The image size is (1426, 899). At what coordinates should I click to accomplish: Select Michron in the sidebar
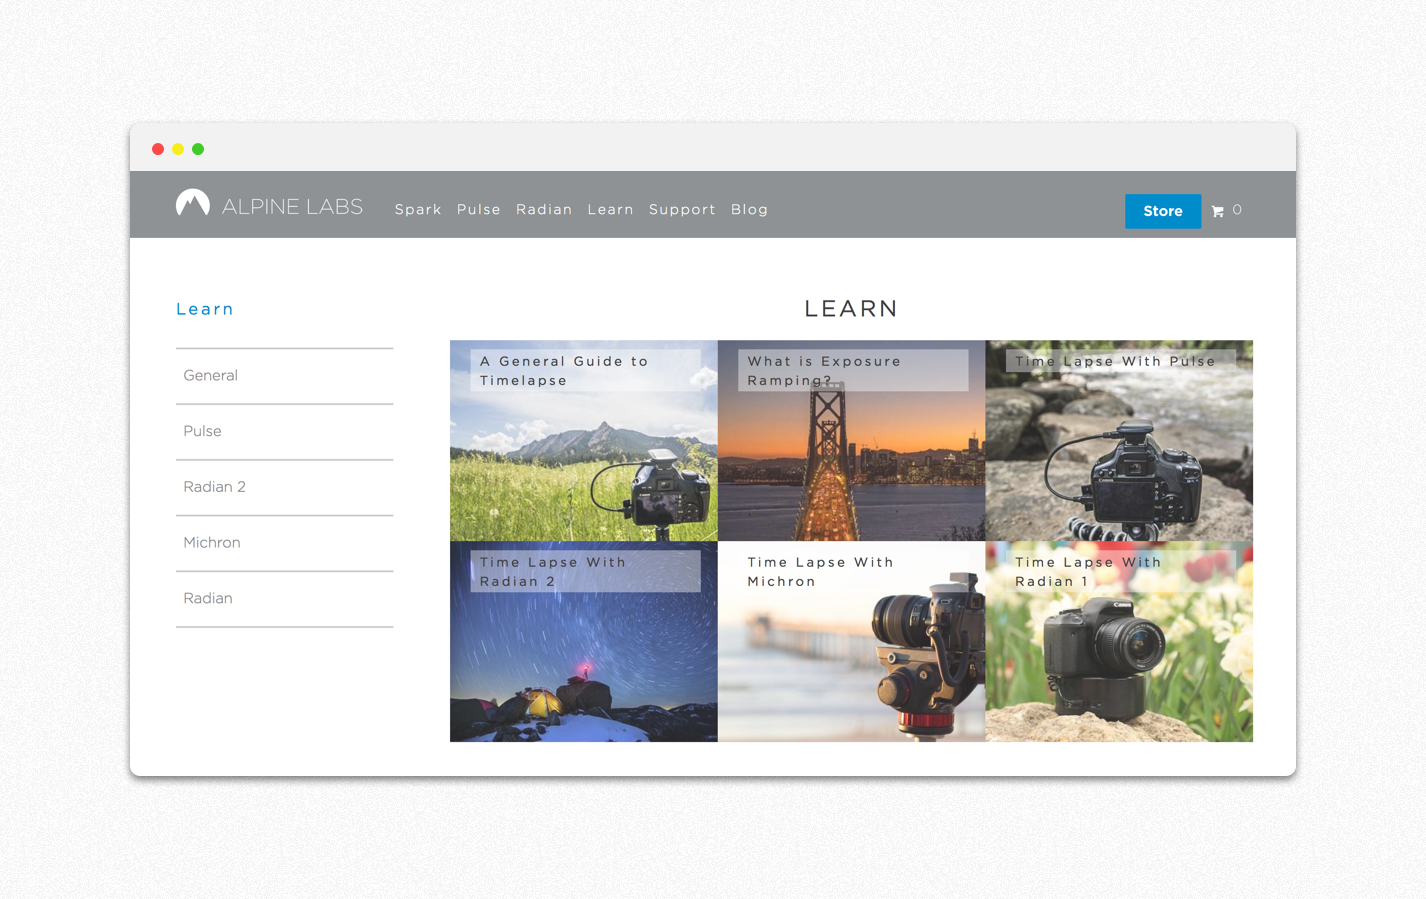tap(284, 543)
